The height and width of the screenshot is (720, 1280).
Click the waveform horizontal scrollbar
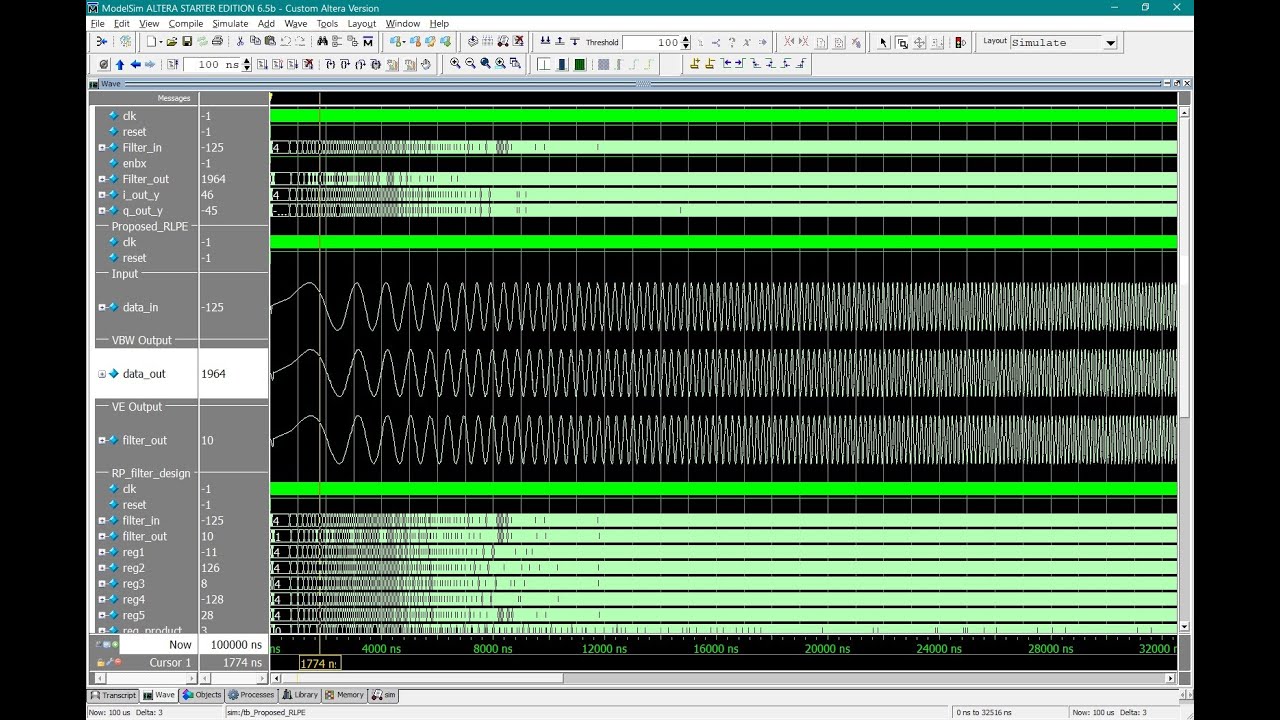pyautogui.click(x=722, y=678)
